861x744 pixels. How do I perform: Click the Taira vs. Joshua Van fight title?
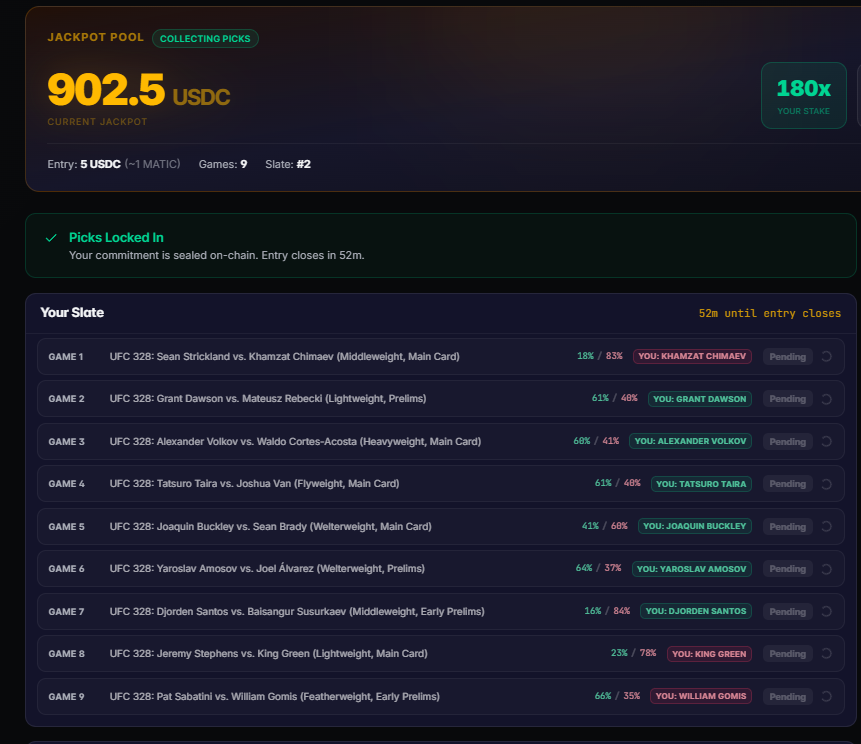click(254, 484)
